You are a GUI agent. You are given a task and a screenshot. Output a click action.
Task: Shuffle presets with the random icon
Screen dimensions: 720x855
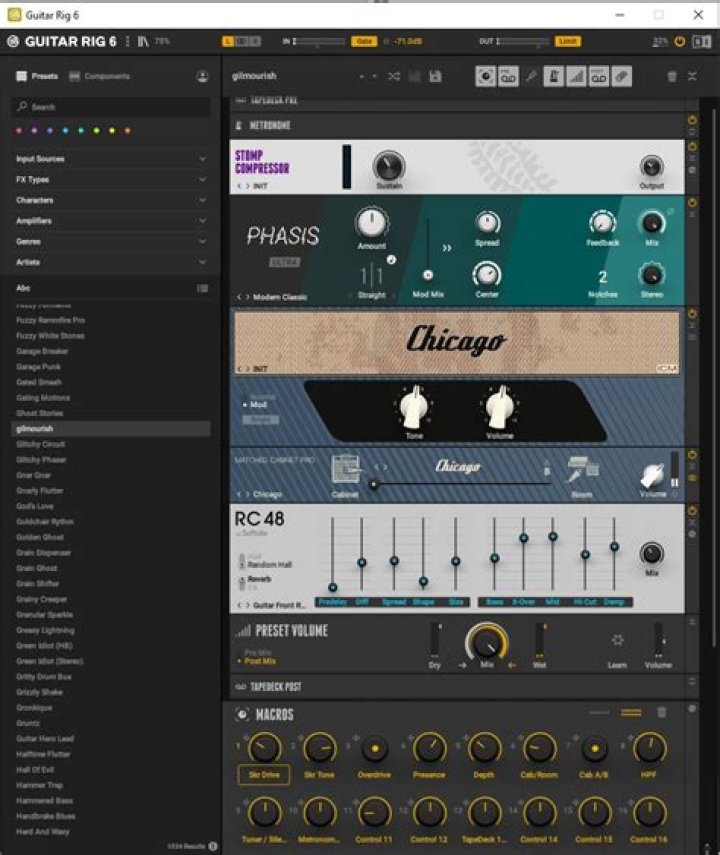point(394,76)
